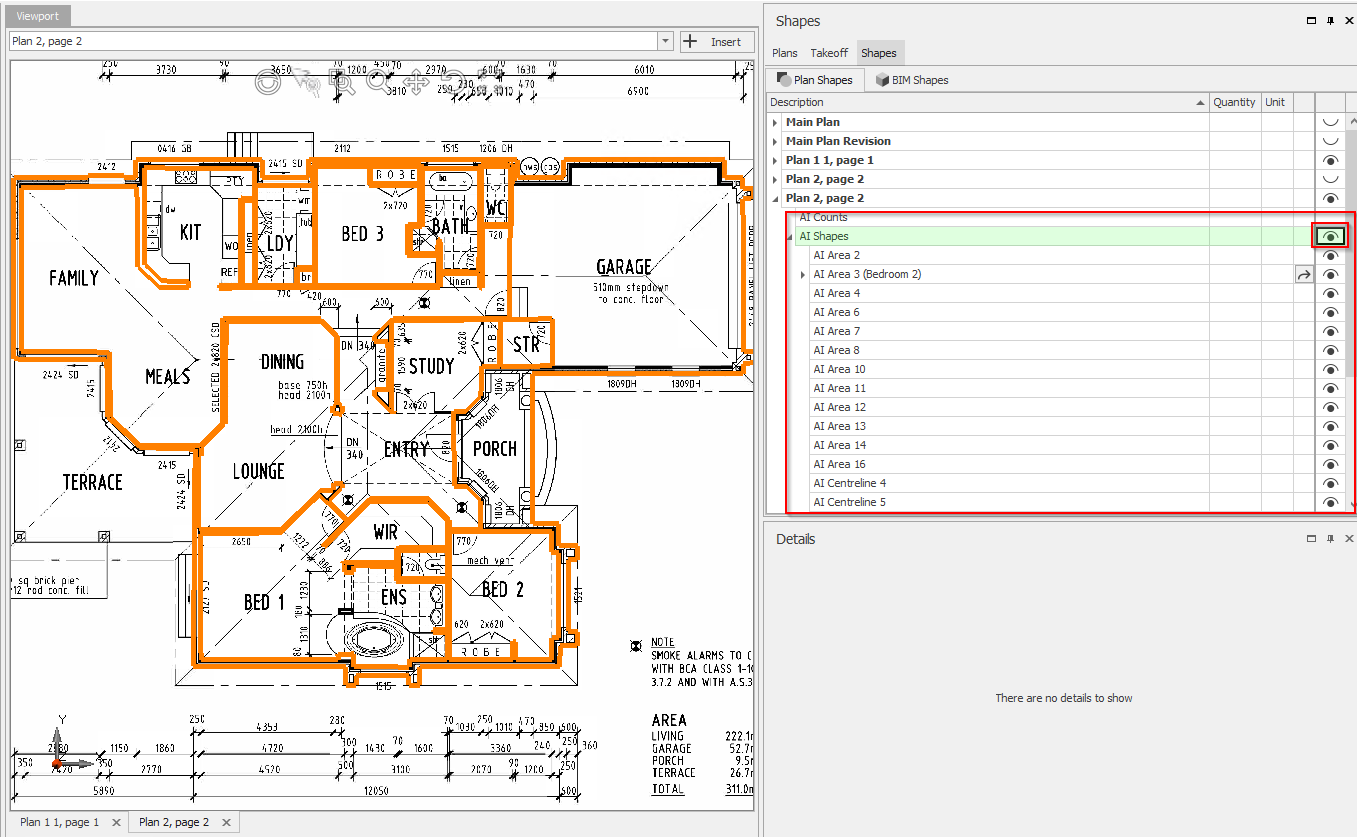This screenshot has width=1357, height=837.
Task: Activate the pointer select tool in viewport toolbar
Action: (x=306, y=82)
